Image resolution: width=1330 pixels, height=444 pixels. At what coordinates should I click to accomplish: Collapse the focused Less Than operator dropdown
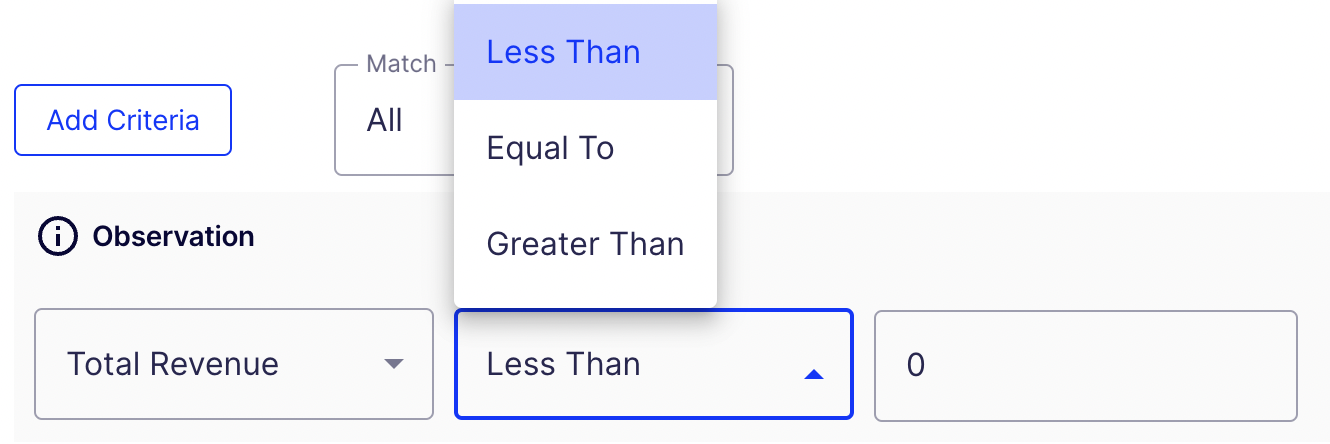654,364
